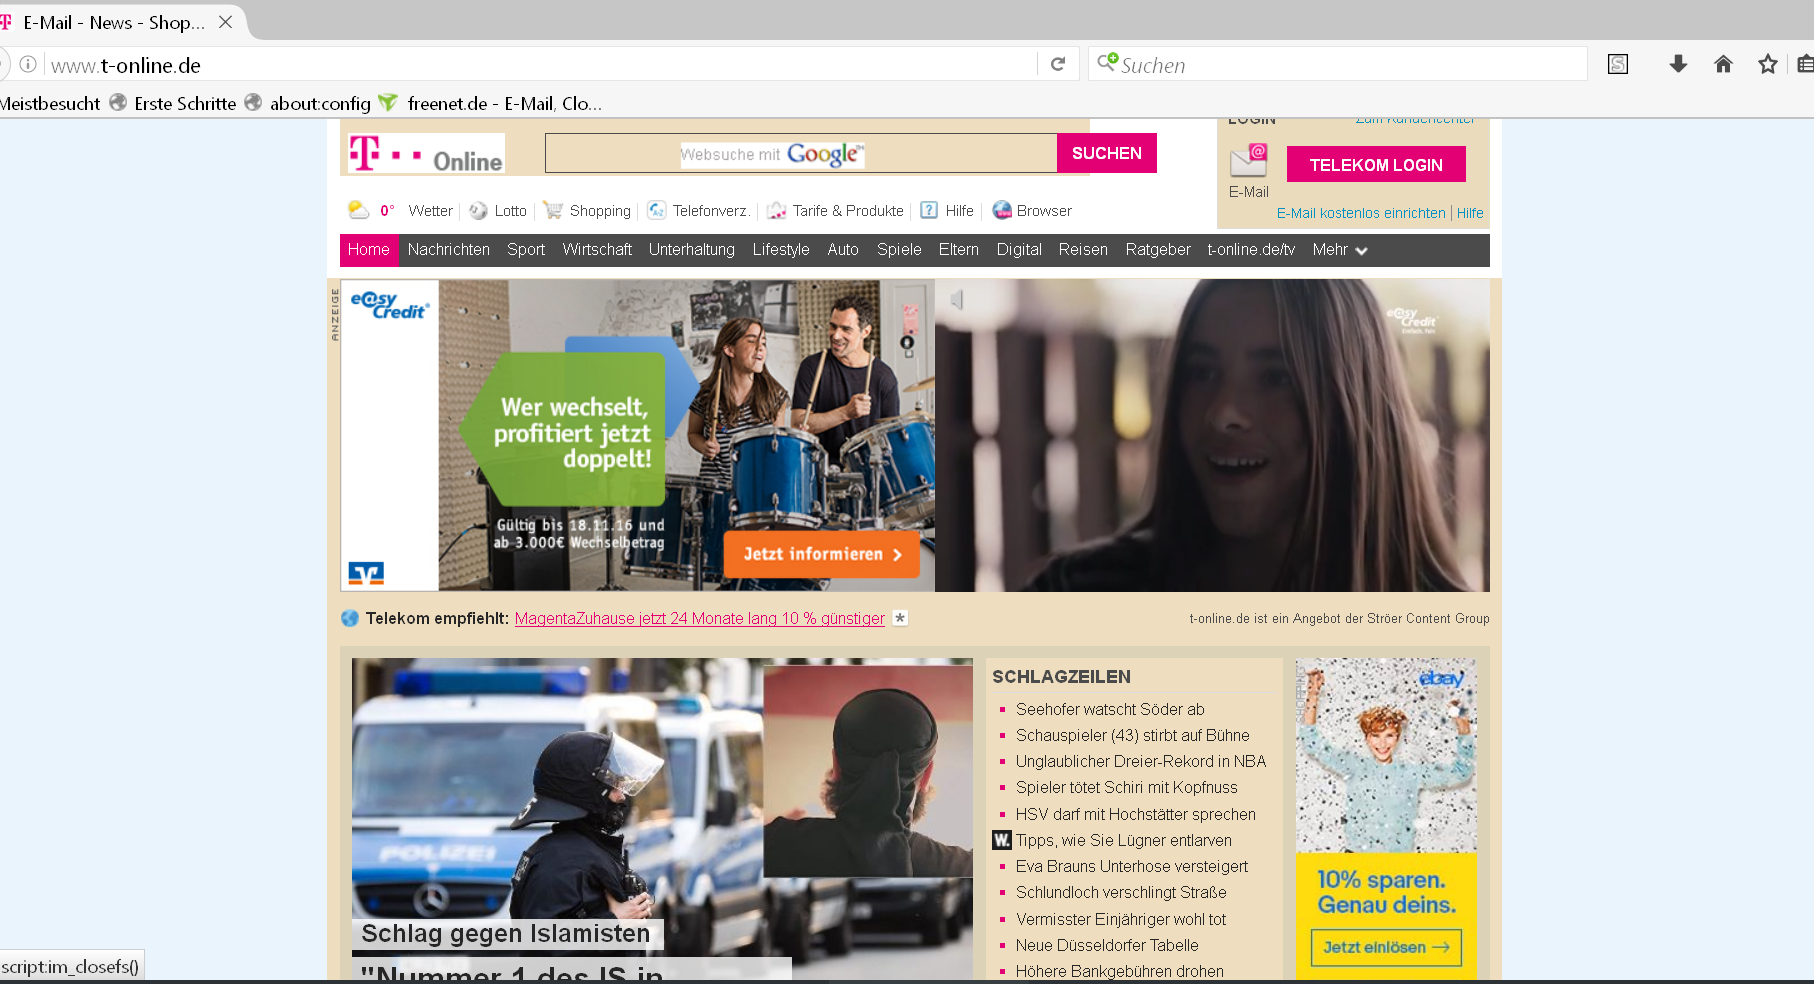Click the easyCredit logo in the ad

[389, 305]
